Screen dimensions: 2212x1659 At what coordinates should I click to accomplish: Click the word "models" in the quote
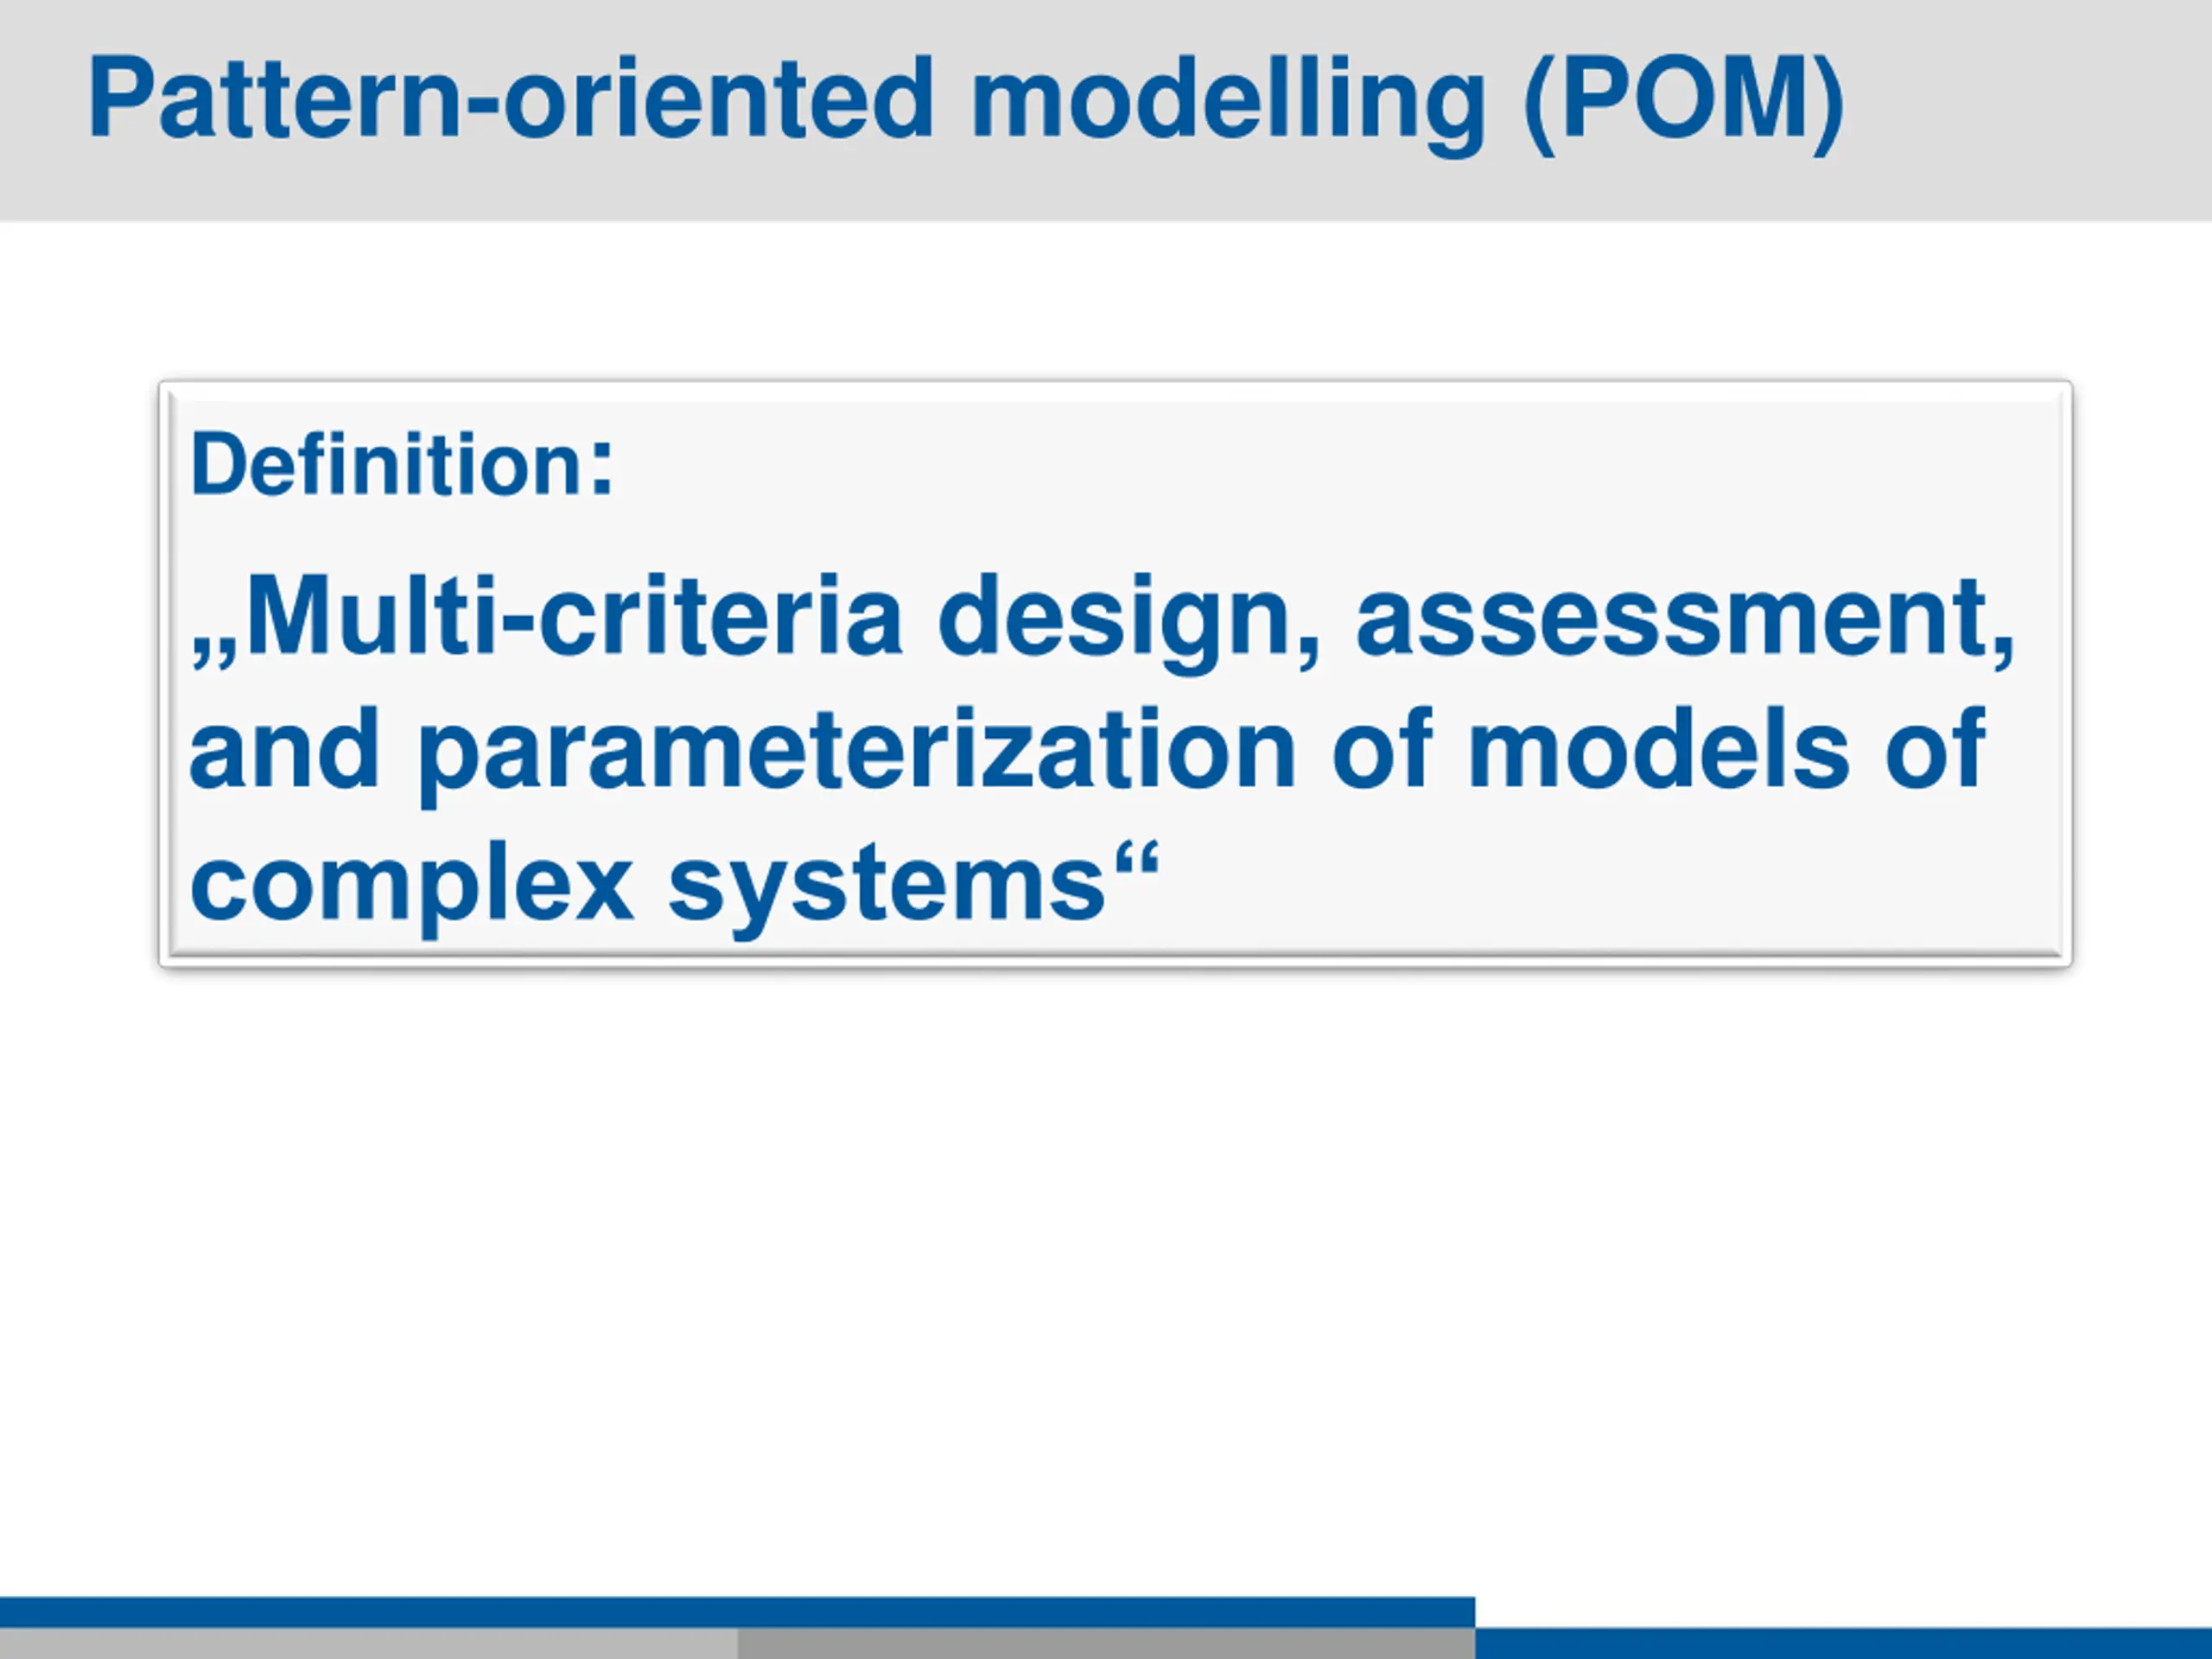(1659, 748)
